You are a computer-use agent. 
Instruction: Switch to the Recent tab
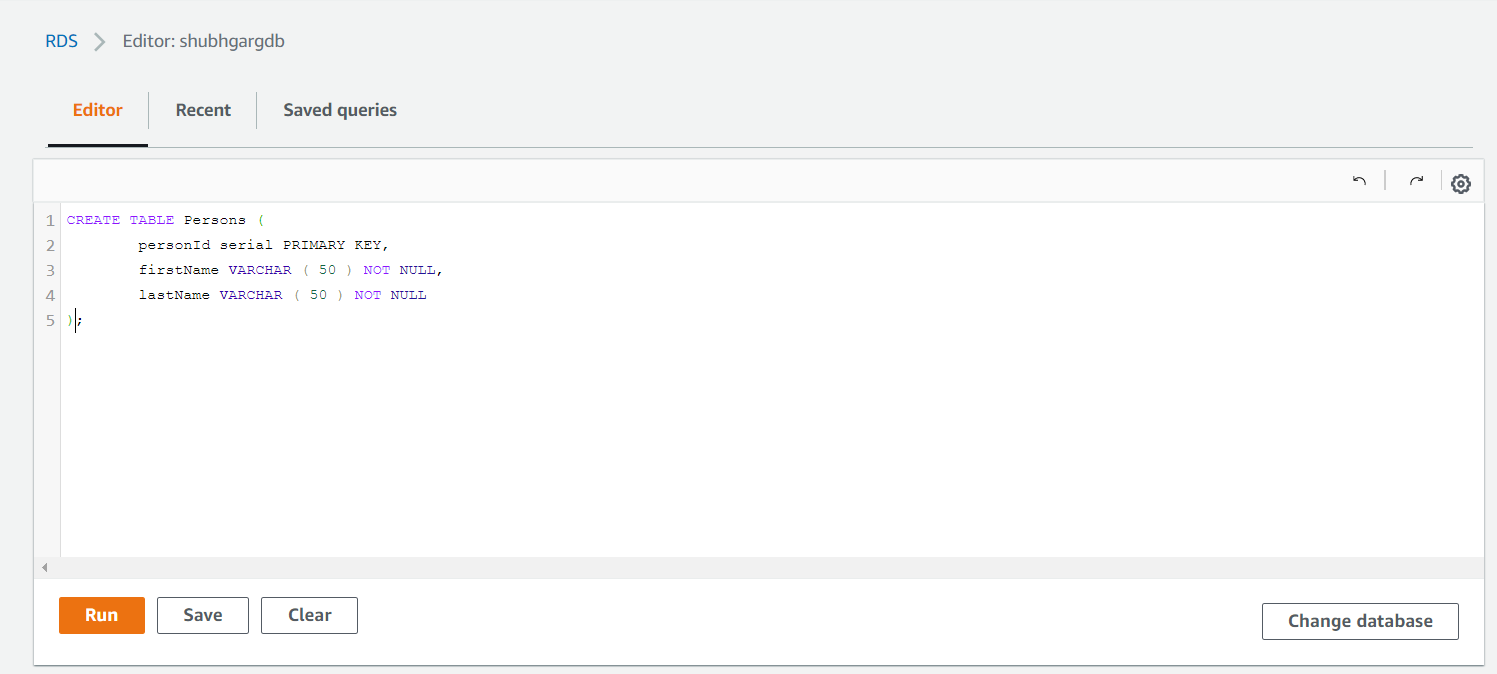tap(203, 110)
